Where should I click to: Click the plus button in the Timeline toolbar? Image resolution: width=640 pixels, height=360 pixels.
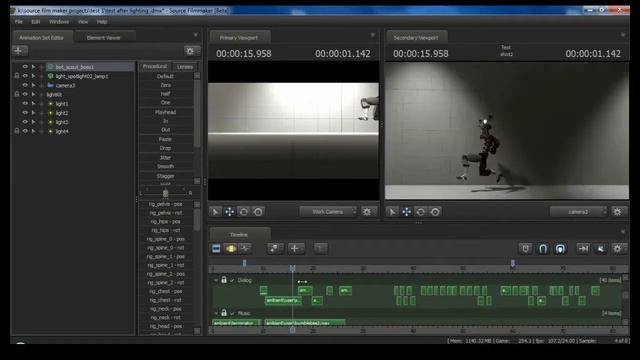click(x=295, y=249)
